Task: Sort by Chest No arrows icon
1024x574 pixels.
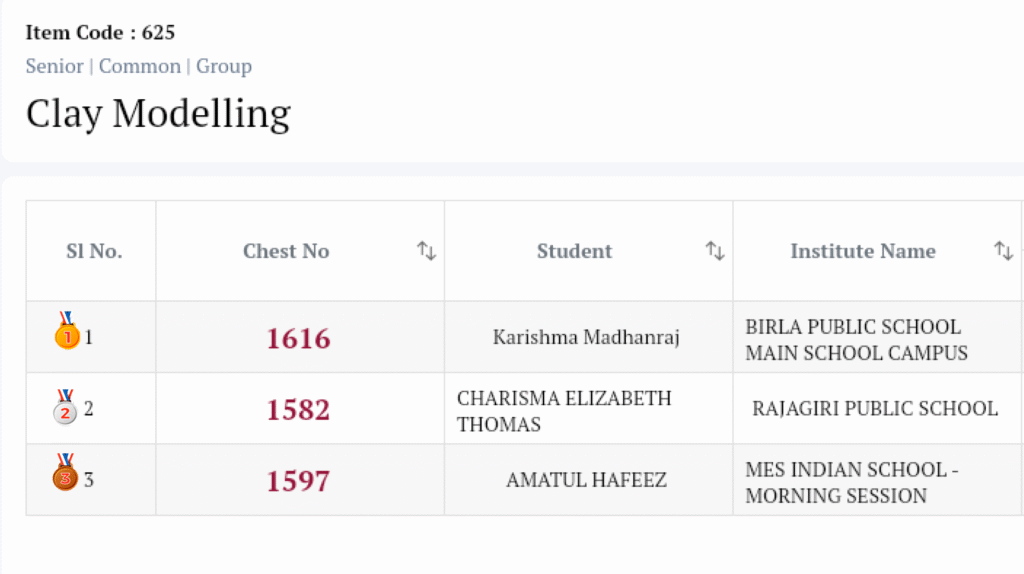Action: click(x=427, y=251)
